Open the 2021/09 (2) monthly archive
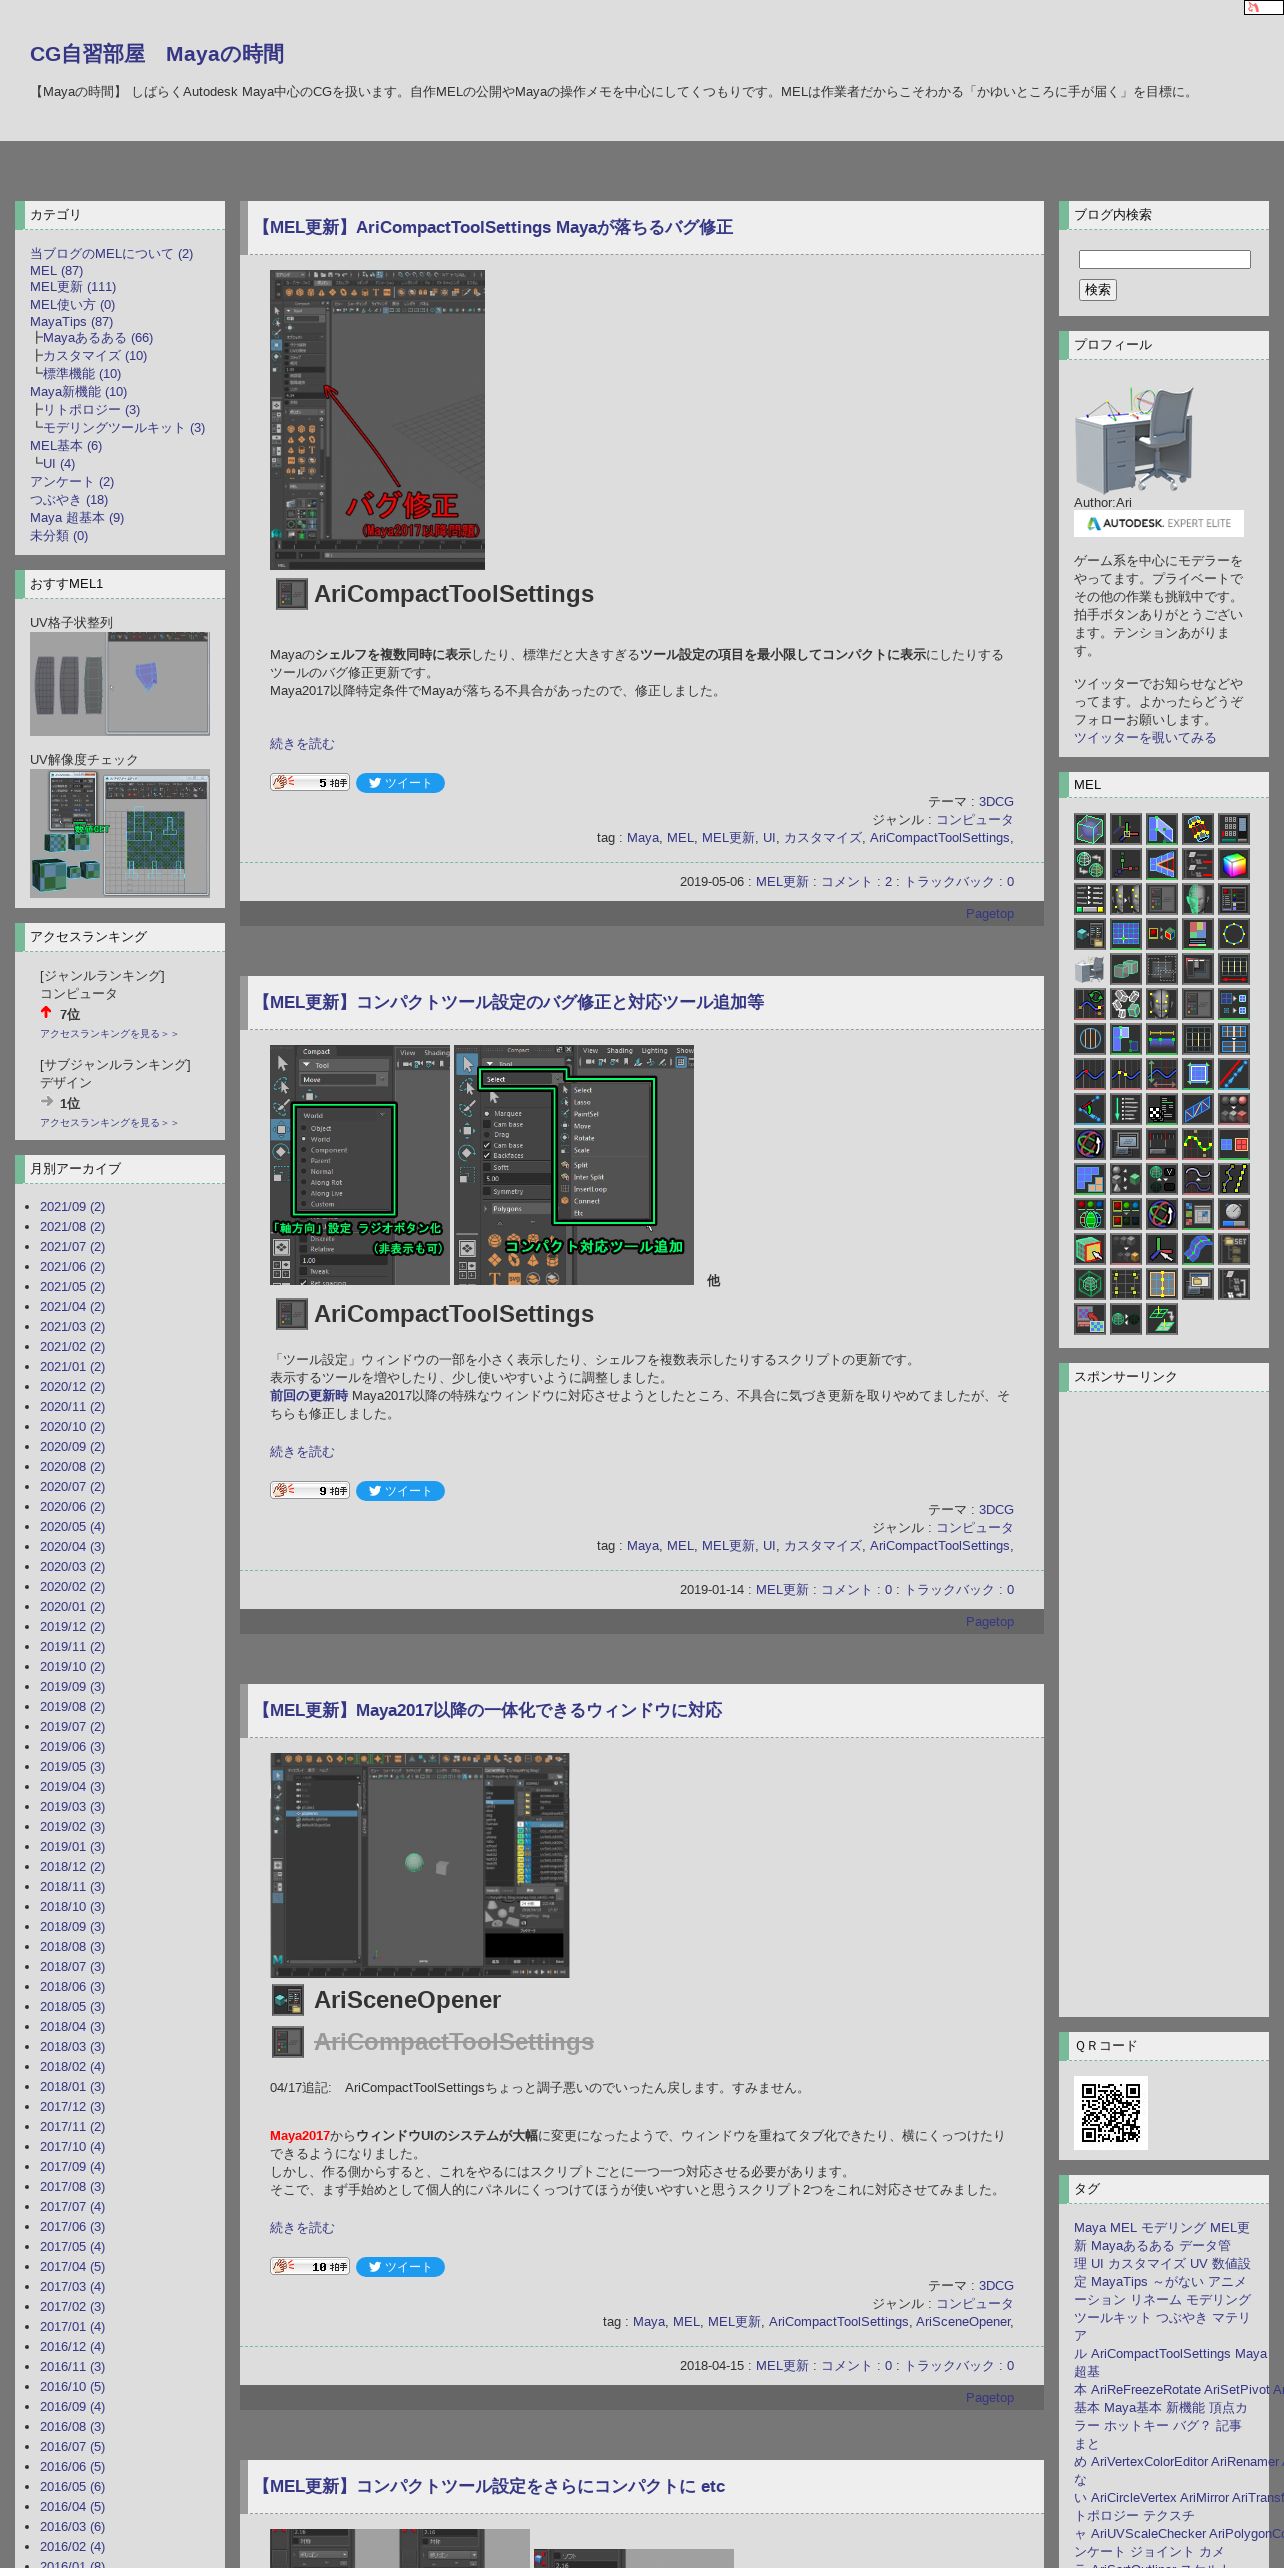The width and height of the screenshot is (1284, 2568). click(72, 1206)
